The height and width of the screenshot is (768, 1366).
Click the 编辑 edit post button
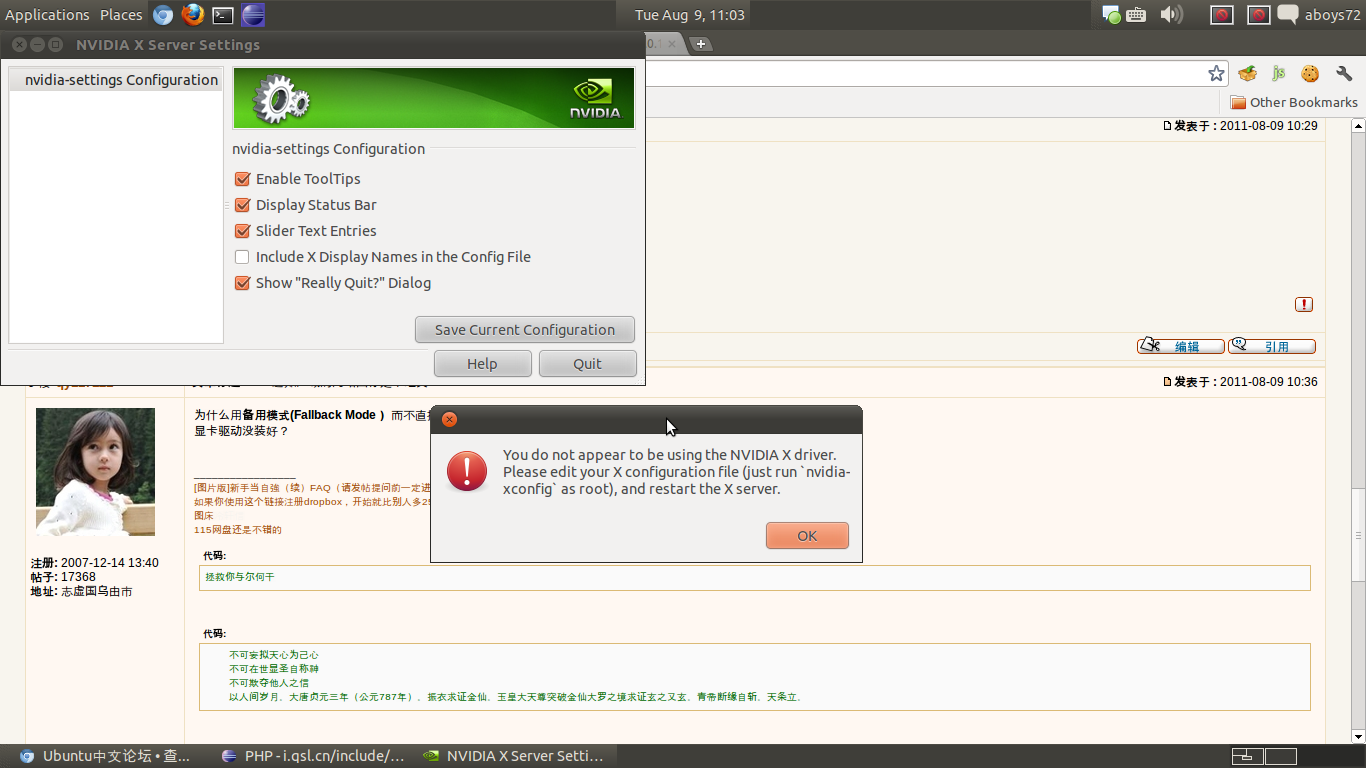1181,346
